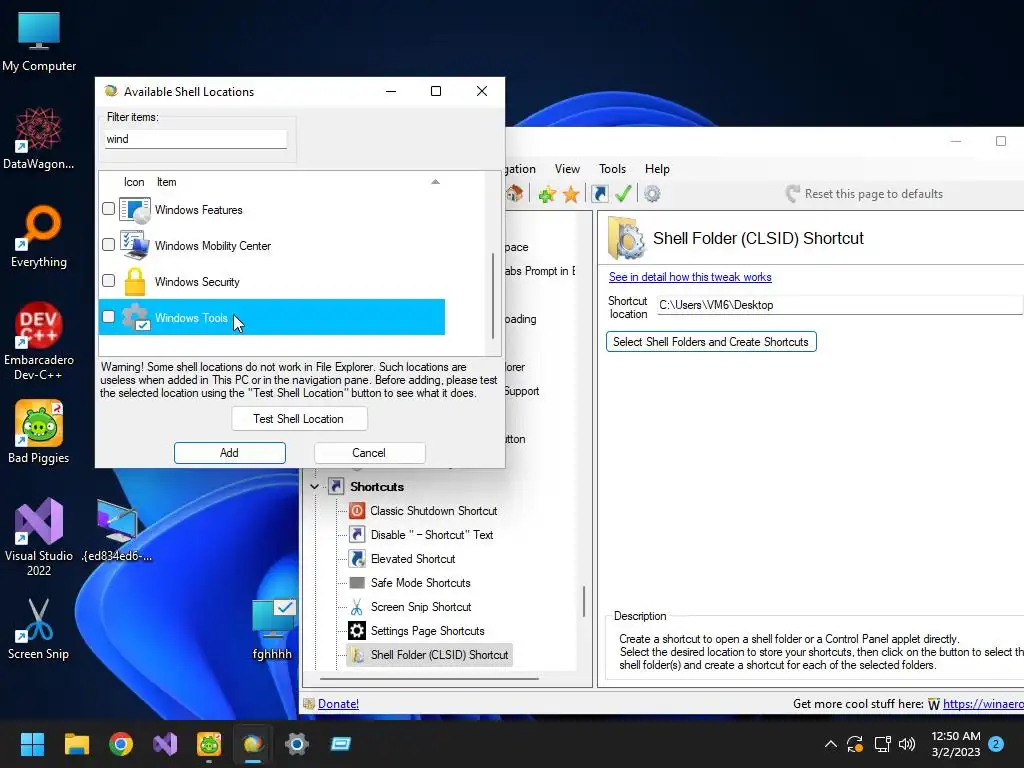This screenshot has height=768, width=1024.
Task: Click the shell locations list vertical scrollbar
Action: tap(493, 295)
